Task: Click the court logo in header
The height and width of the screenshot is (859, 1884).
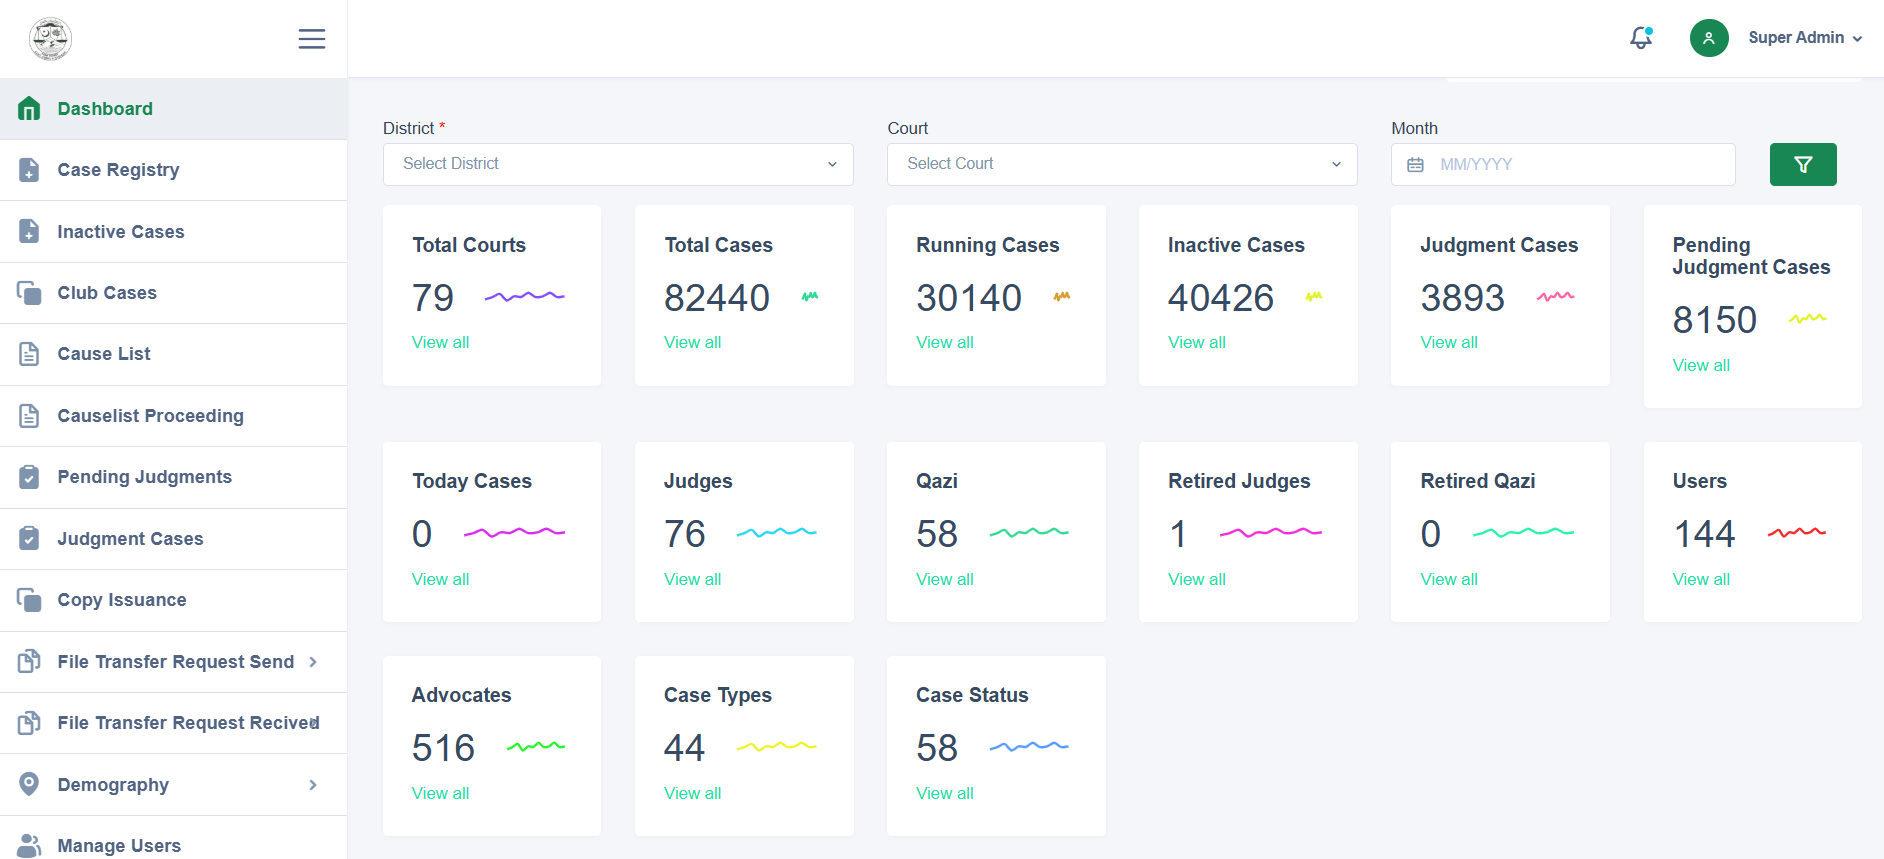Action: (x=50, y=39)
